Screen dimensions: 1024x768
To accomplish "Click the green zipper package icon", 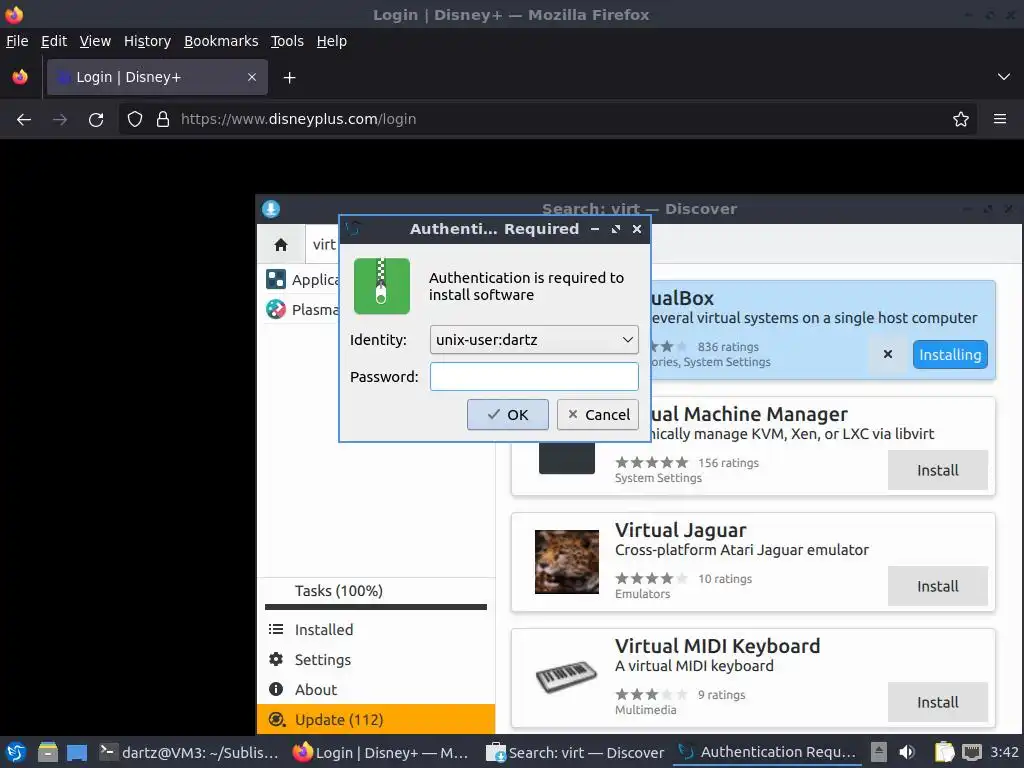I will point(381,286).
